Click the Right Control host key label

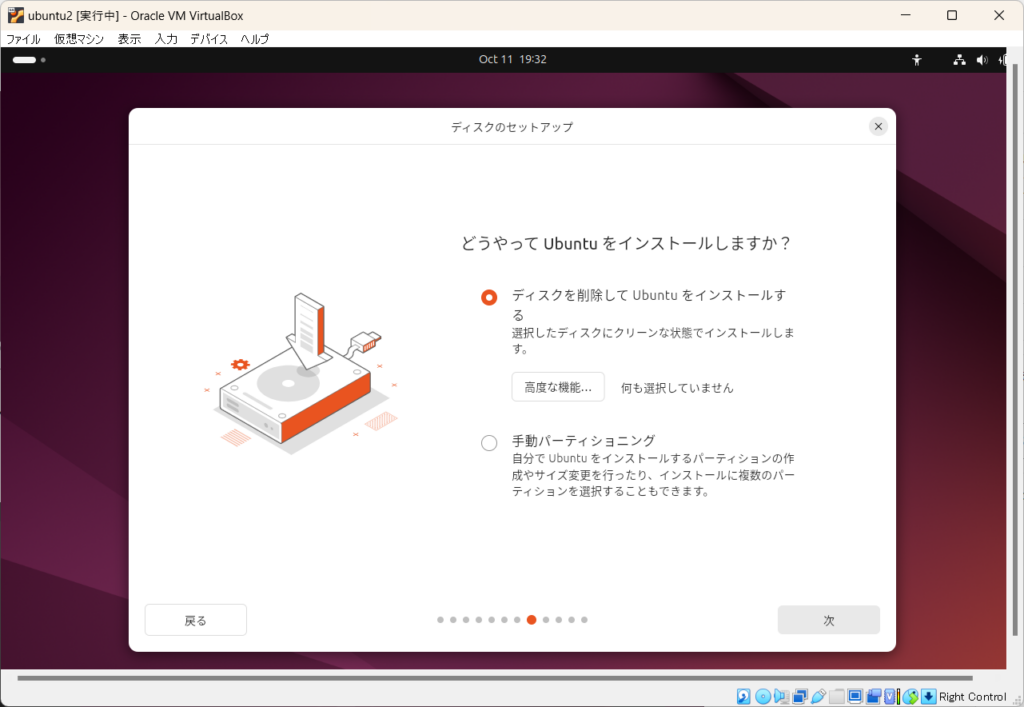coord(972,697)
